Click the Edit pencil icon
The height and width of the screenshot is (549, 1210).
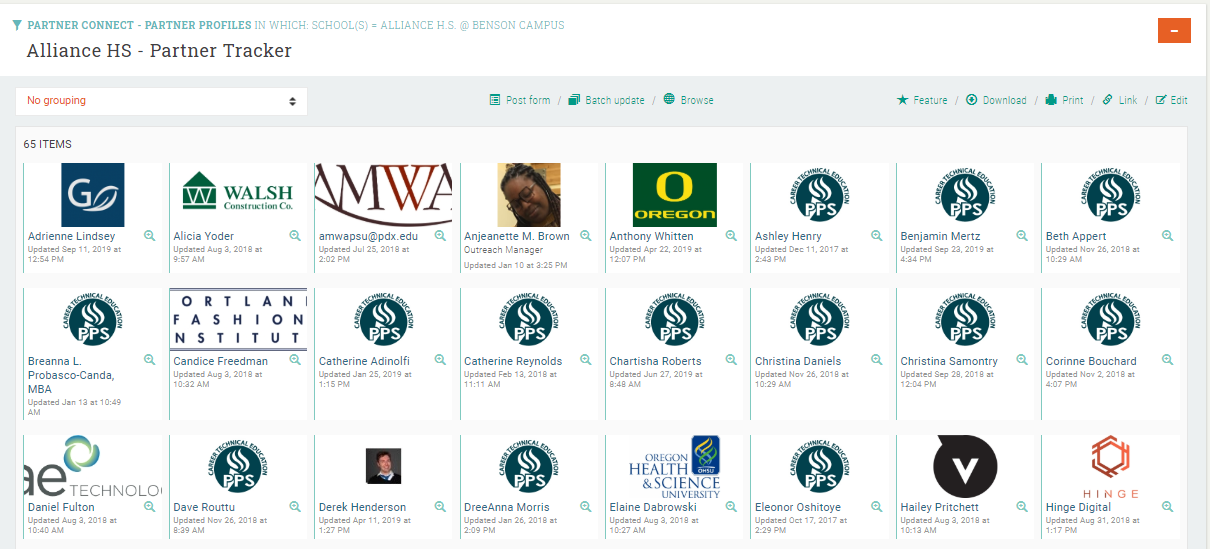point(1161,100)
